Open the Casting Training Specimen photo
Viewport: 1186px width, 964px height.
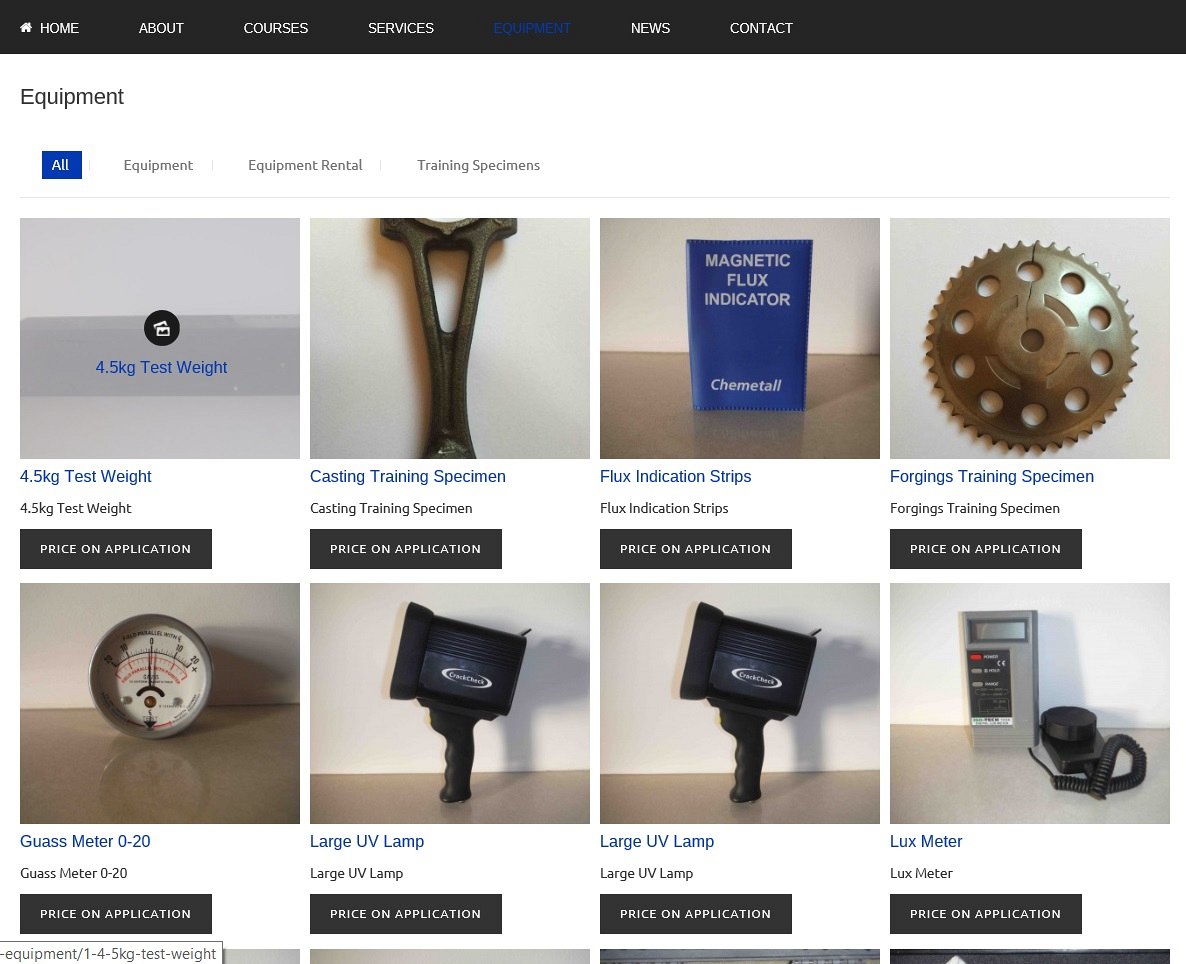click(x=450, y=338)
